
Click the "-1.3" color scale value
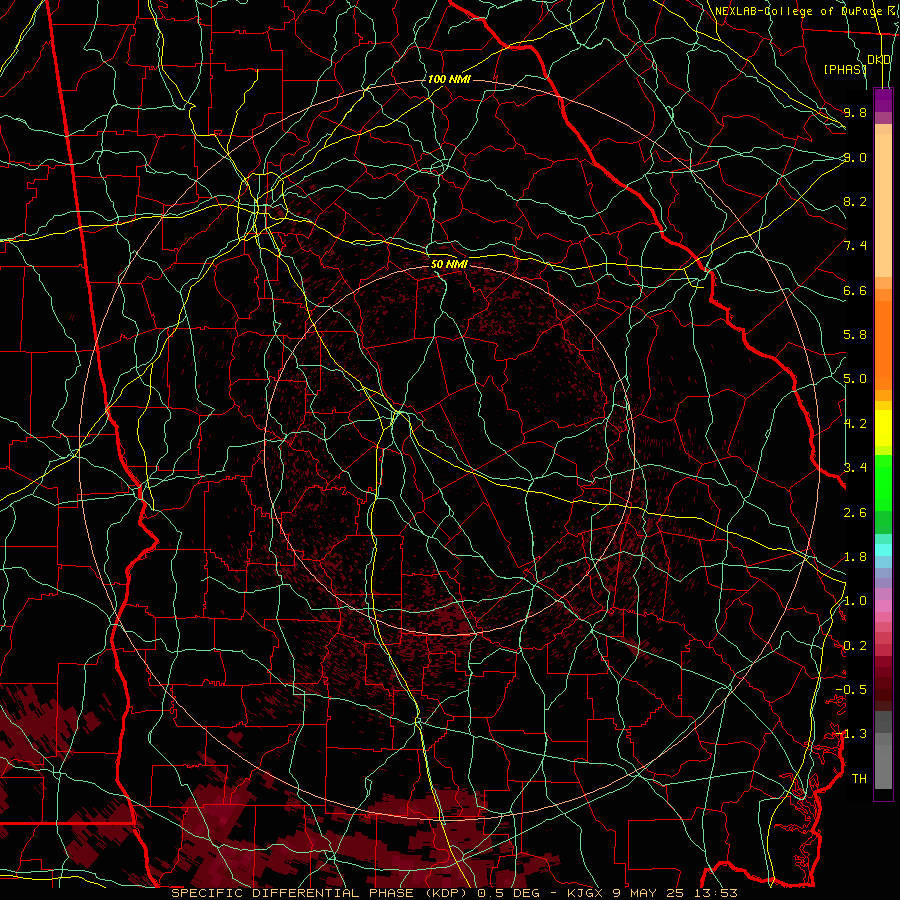click(851, 734)
